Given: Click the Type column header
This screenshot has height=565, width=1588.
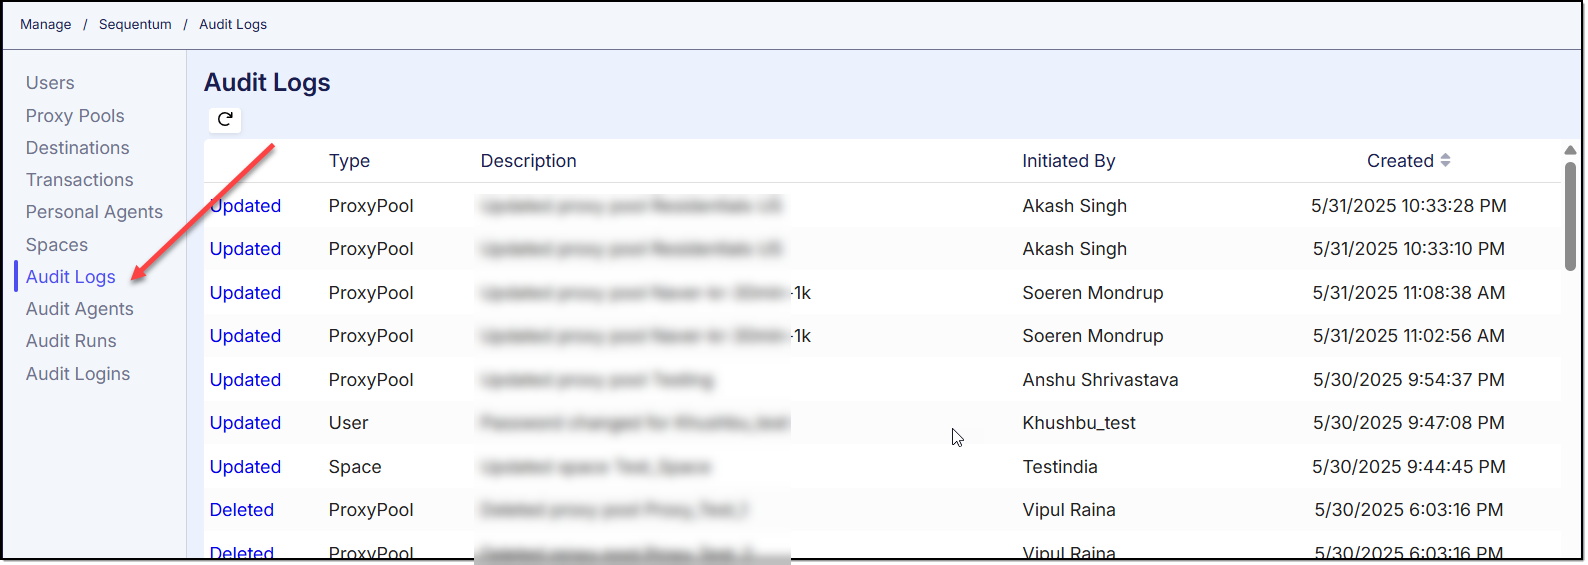Looking at the screenshot, I should tap(349, 161).
